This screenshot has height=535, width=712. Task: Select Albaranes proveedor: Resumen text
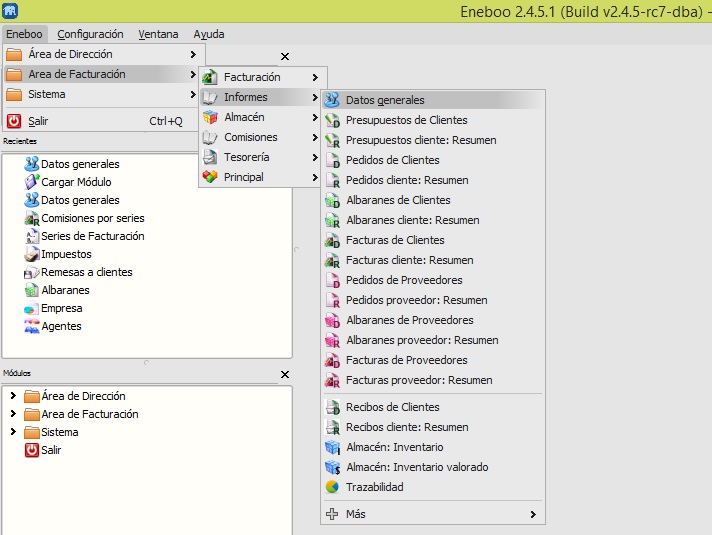pyautogui.click(x=422, y=340)
